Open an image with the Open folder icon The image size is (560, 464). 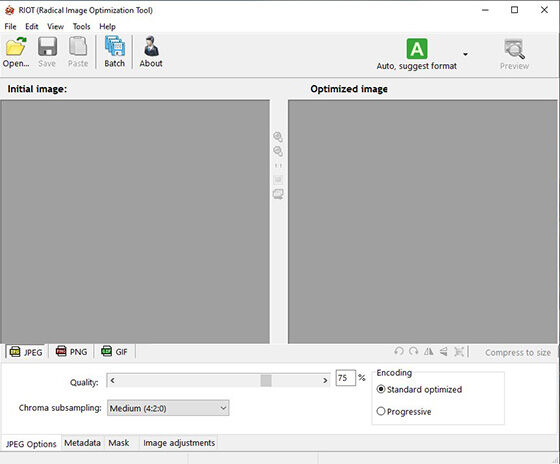(x=16, y=46)
